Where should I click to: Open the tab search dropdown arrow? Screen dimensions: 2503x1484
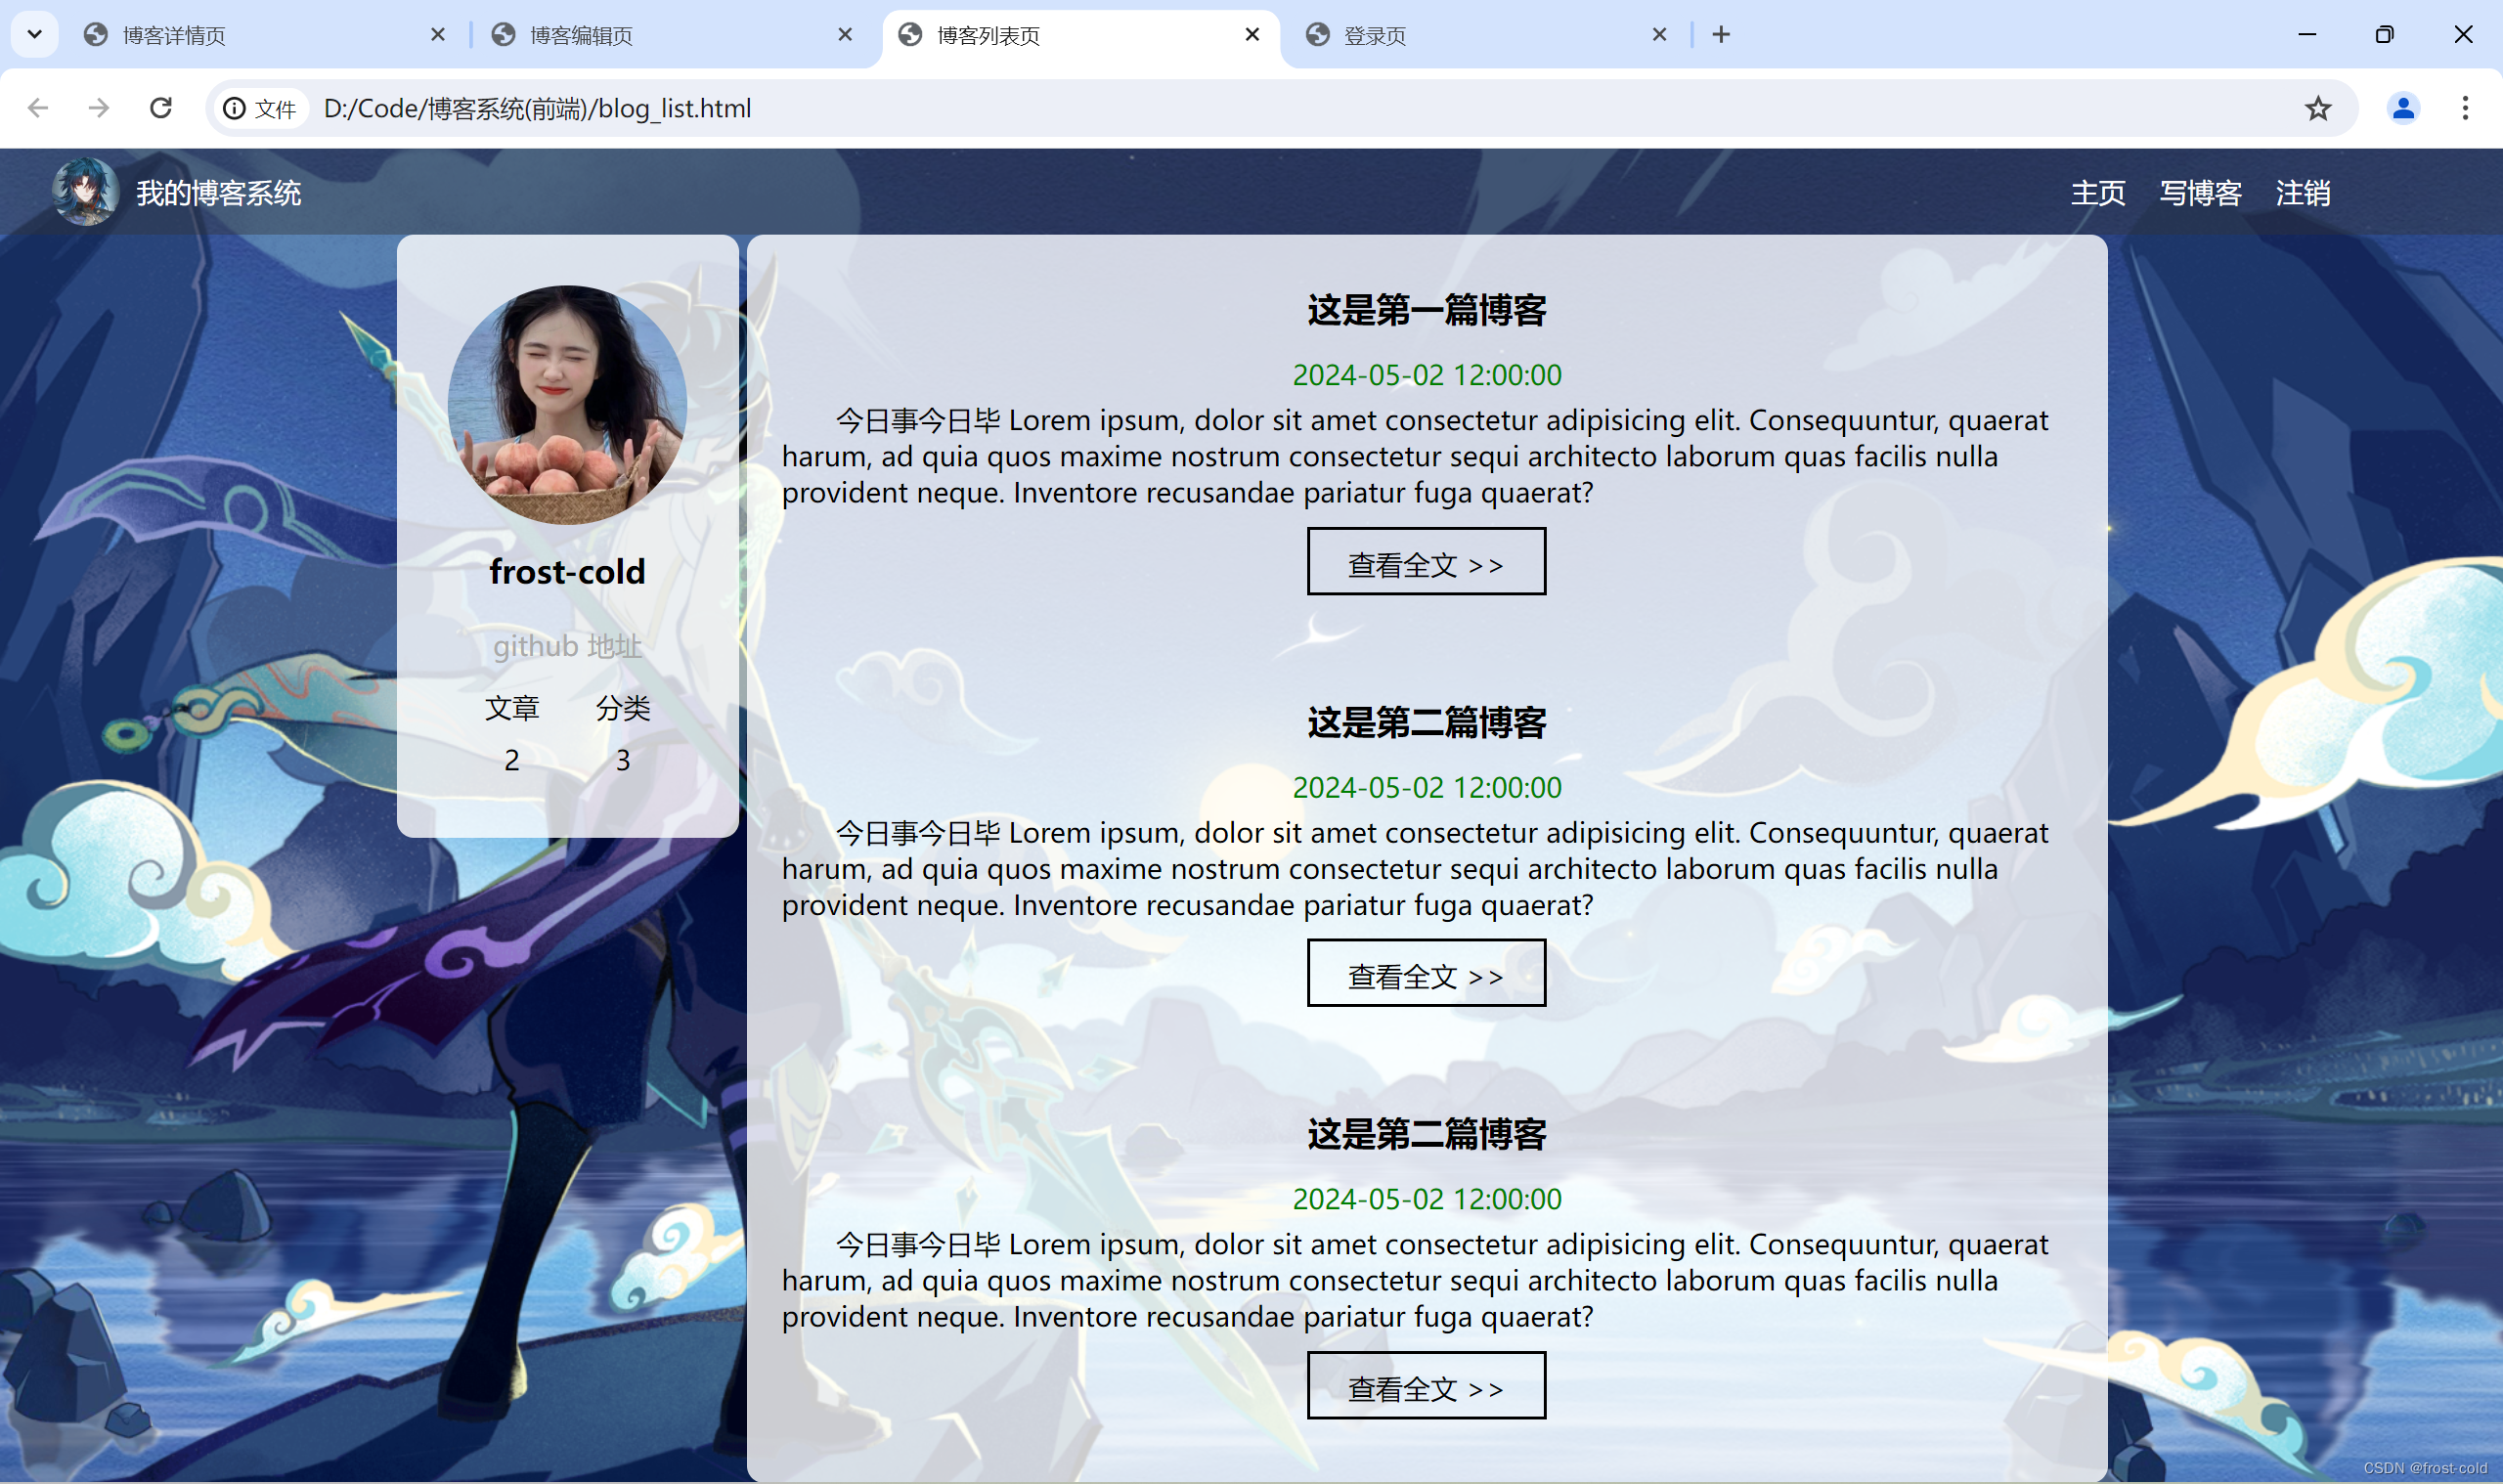point(34,35)
